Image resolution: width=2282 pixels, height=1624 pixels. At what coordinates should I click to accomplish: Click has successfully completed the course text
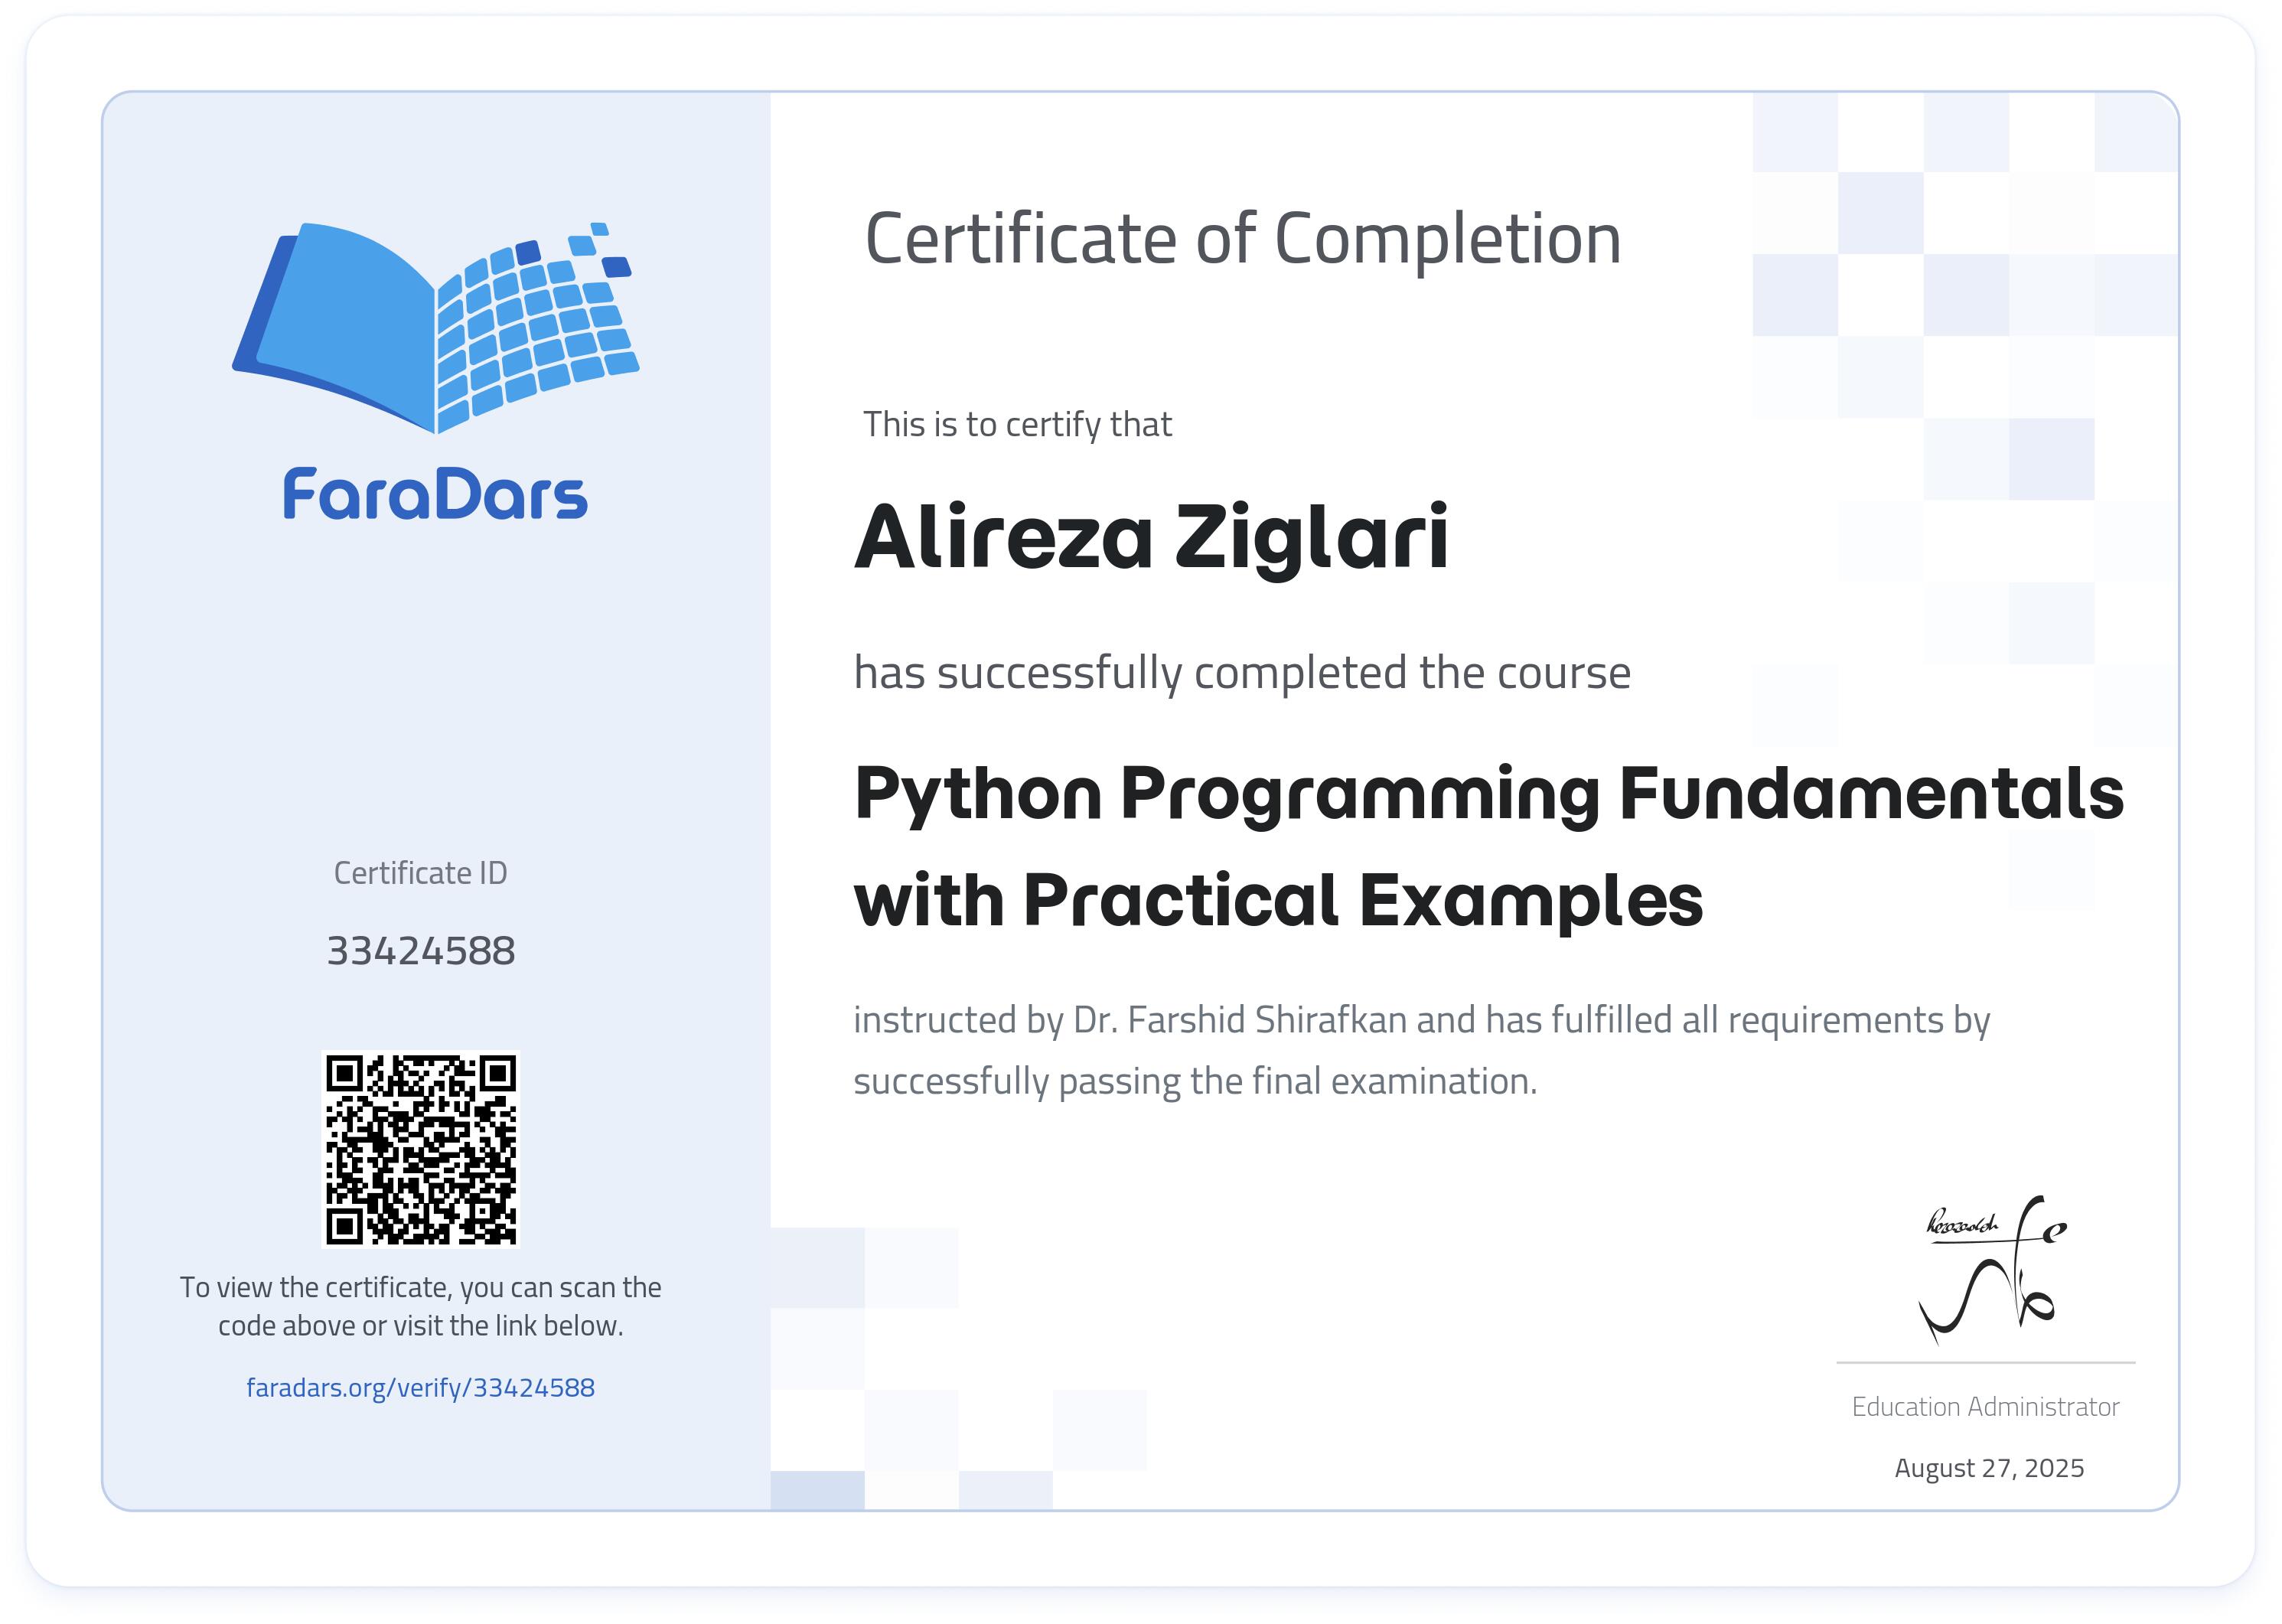coord(1242,674)
